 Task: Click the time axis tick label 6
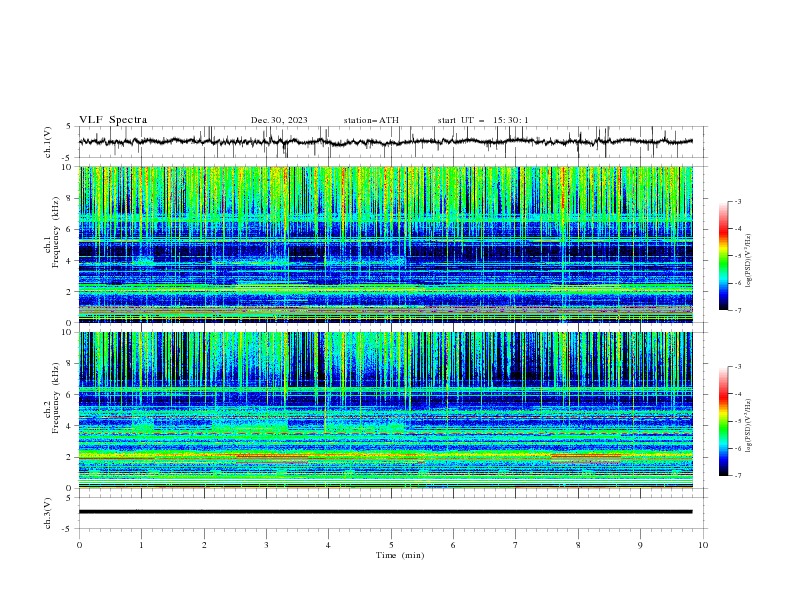(453, 545)
